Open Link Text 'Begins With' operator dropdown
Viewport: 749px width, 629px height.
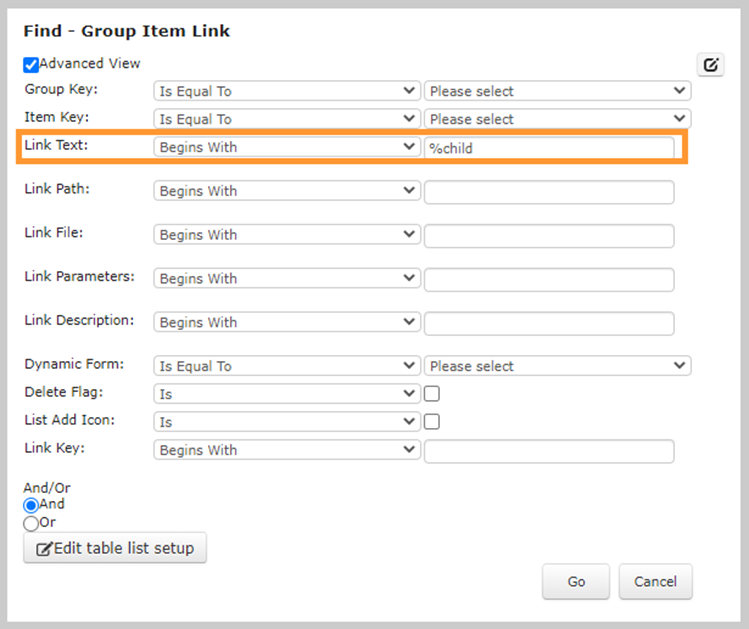click(x=287, y=147)
